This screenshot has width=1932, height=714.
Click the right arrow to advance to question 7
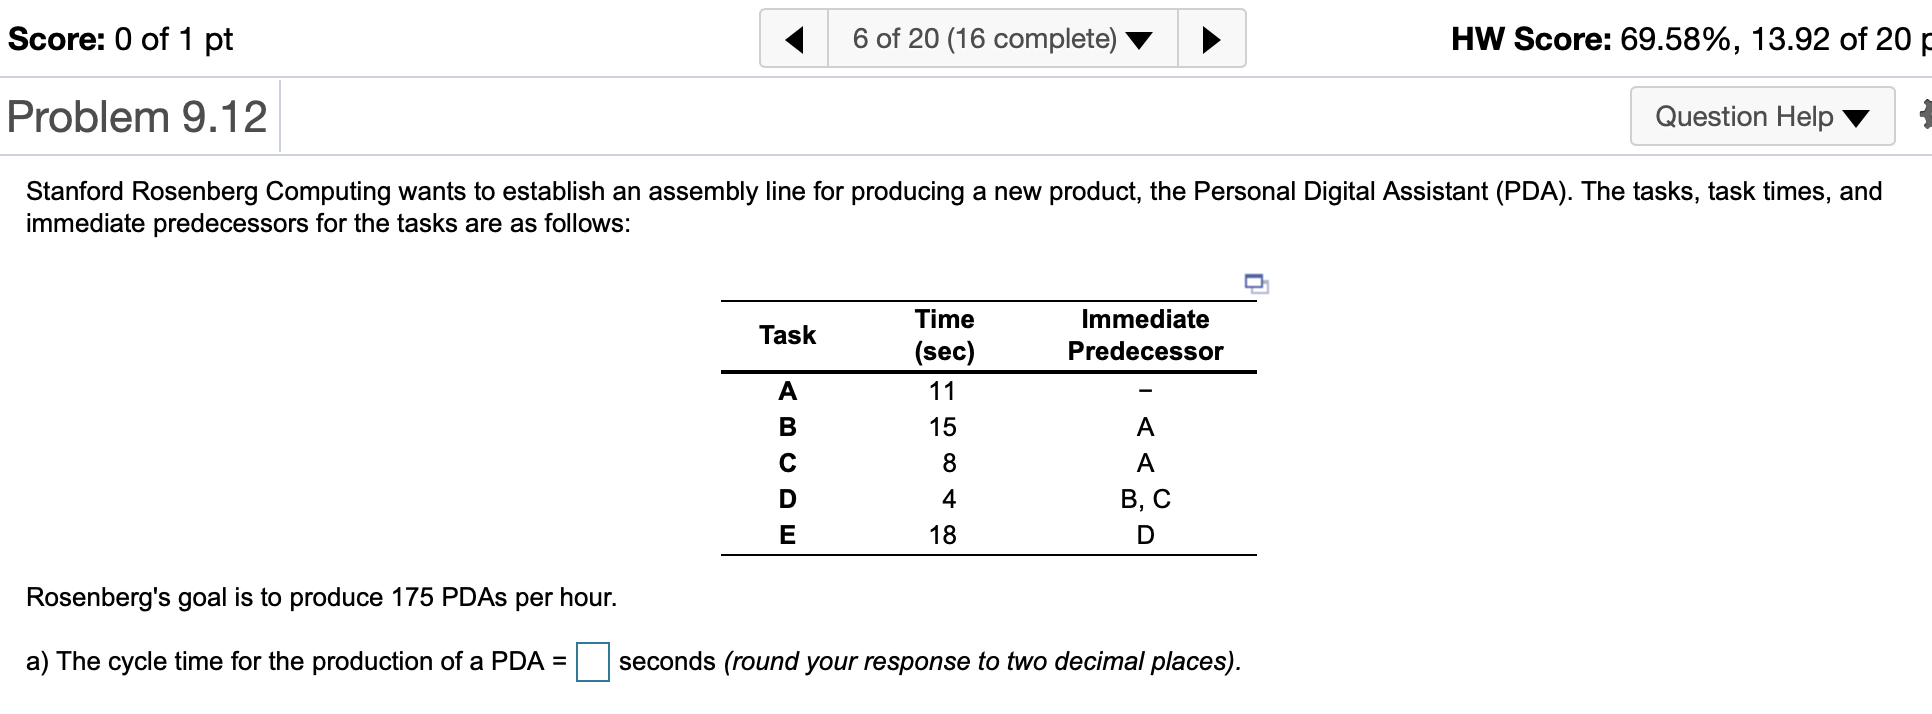(1212, 38)
